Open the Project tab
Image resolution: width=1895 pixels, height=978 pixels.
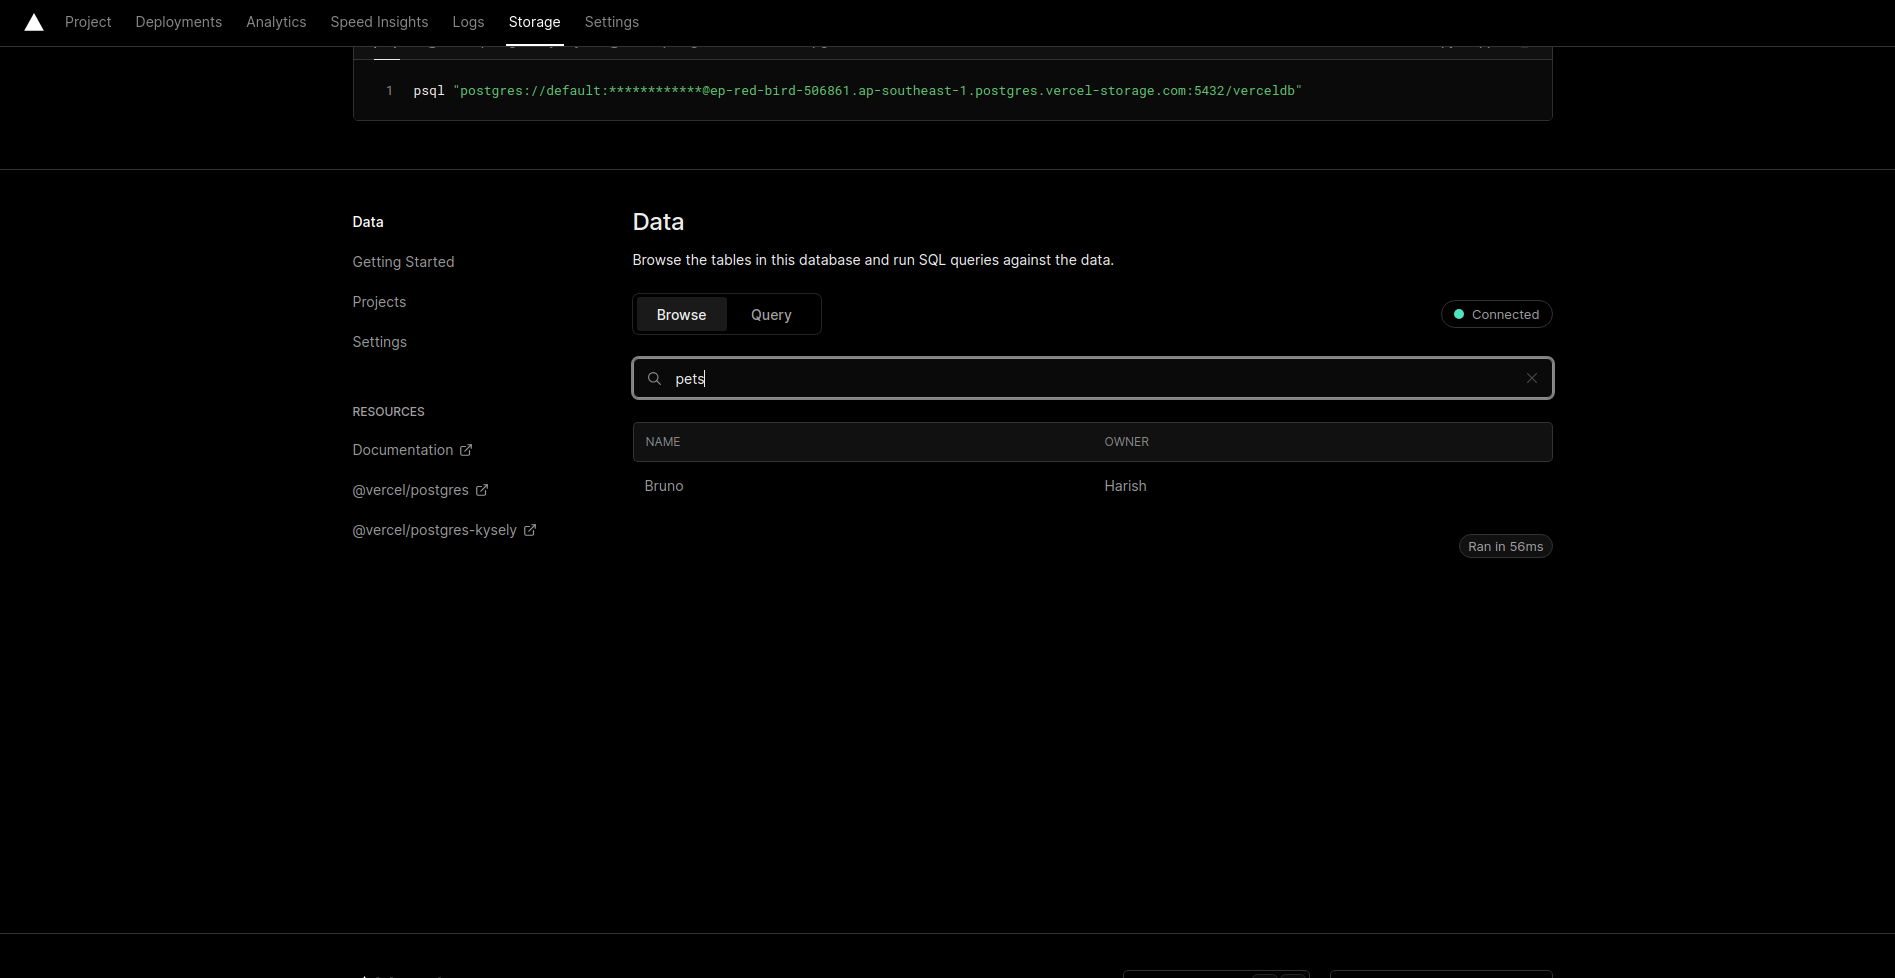coord(88,22)
